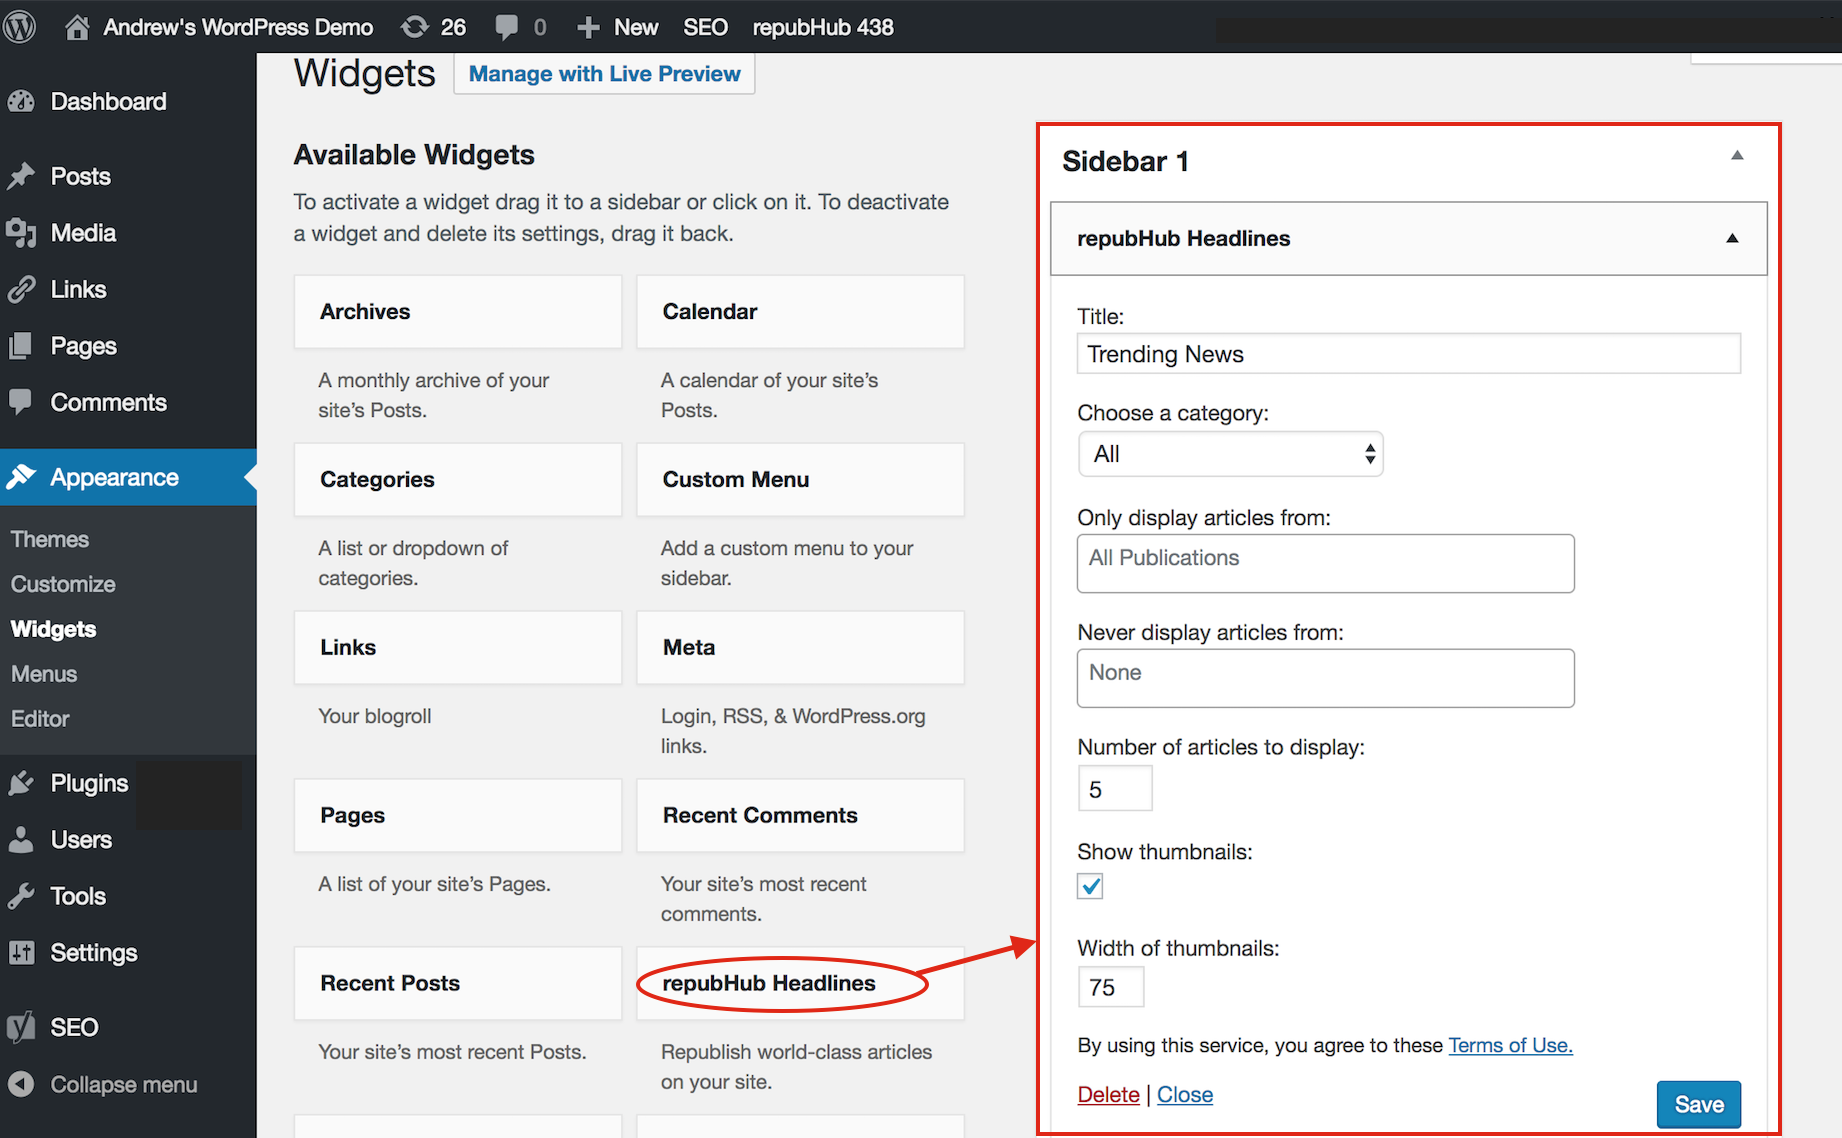
Task: Click Manage with Live Preview button
Action: (604, 74)
